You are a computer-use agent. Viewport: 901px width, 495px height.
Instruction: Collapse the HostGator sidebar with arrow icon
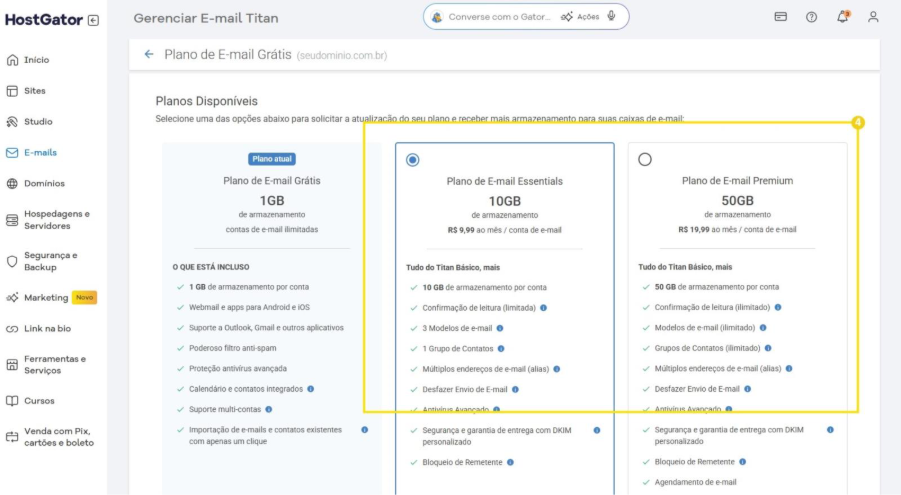point(93,20)
